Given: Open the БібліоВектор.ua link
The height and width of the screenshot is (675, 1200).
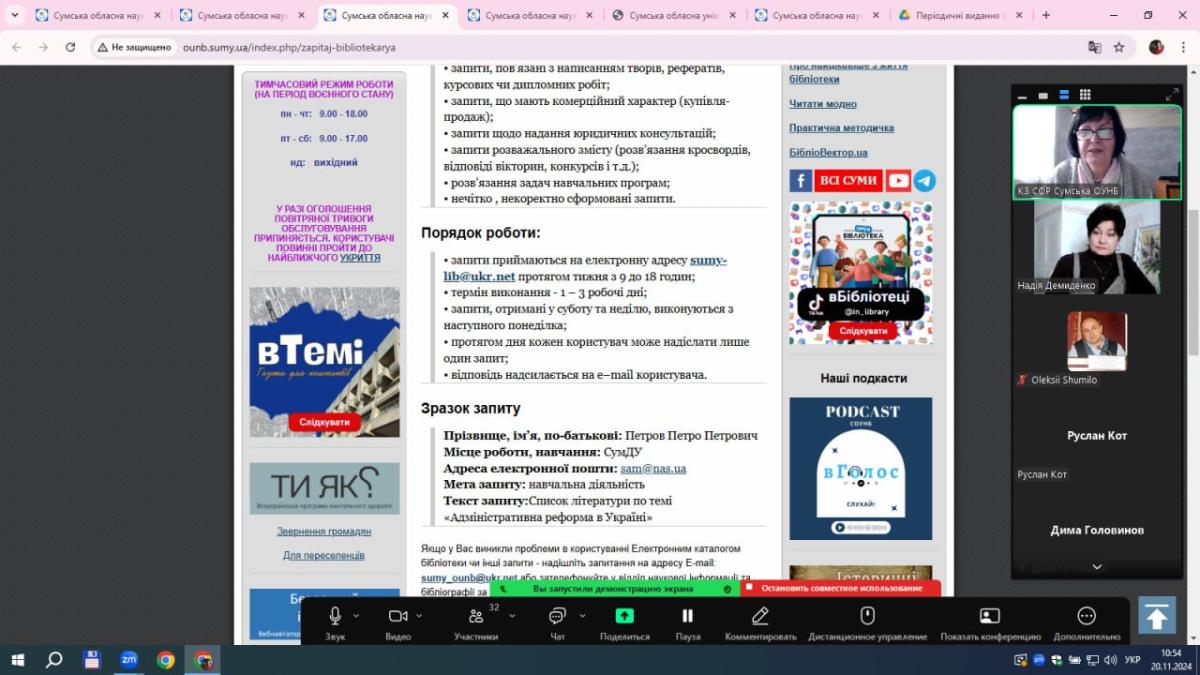Looking at the screenshot, I should (x=828, y=152).
